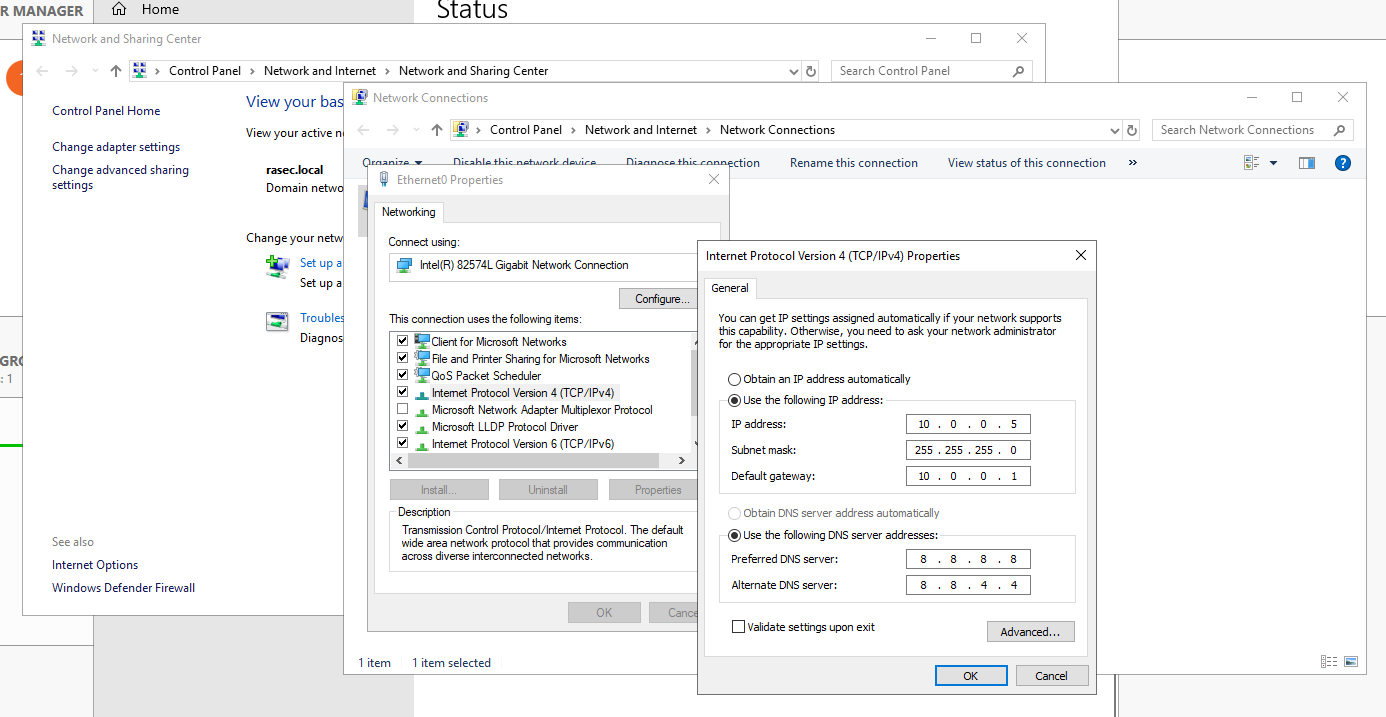1386x717 pixels.
Task: Expand address bar history in Network and Sharing Center
Action: (794, 71)
